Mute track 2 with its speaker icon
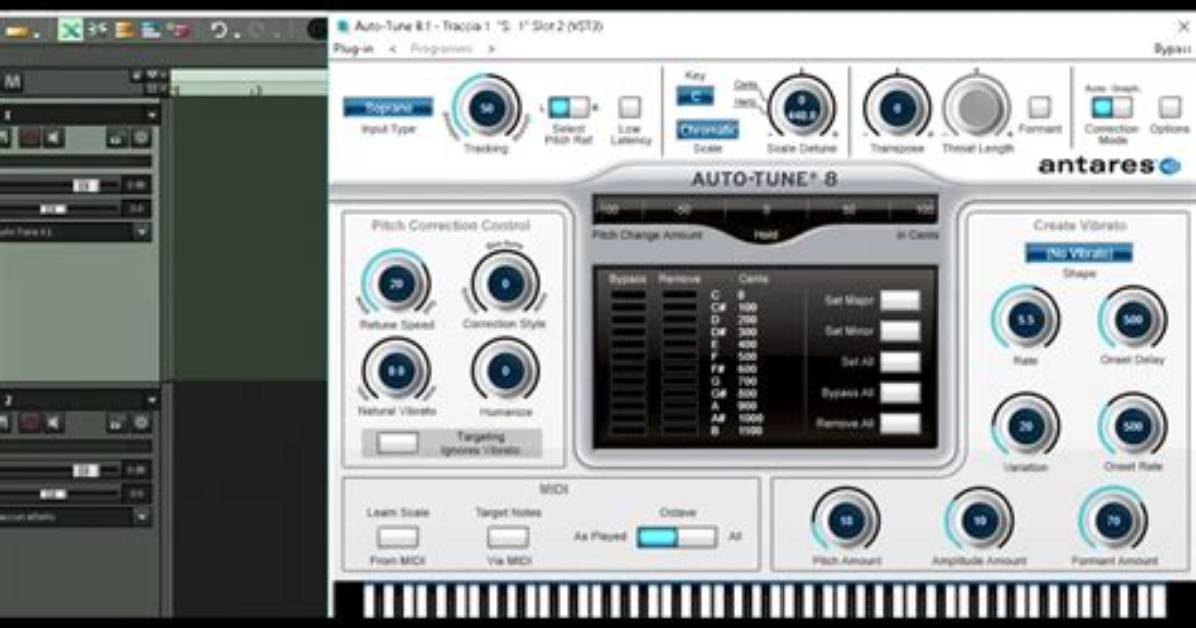Viewport: 1196px width, 628px height. [x=53, y=422]
